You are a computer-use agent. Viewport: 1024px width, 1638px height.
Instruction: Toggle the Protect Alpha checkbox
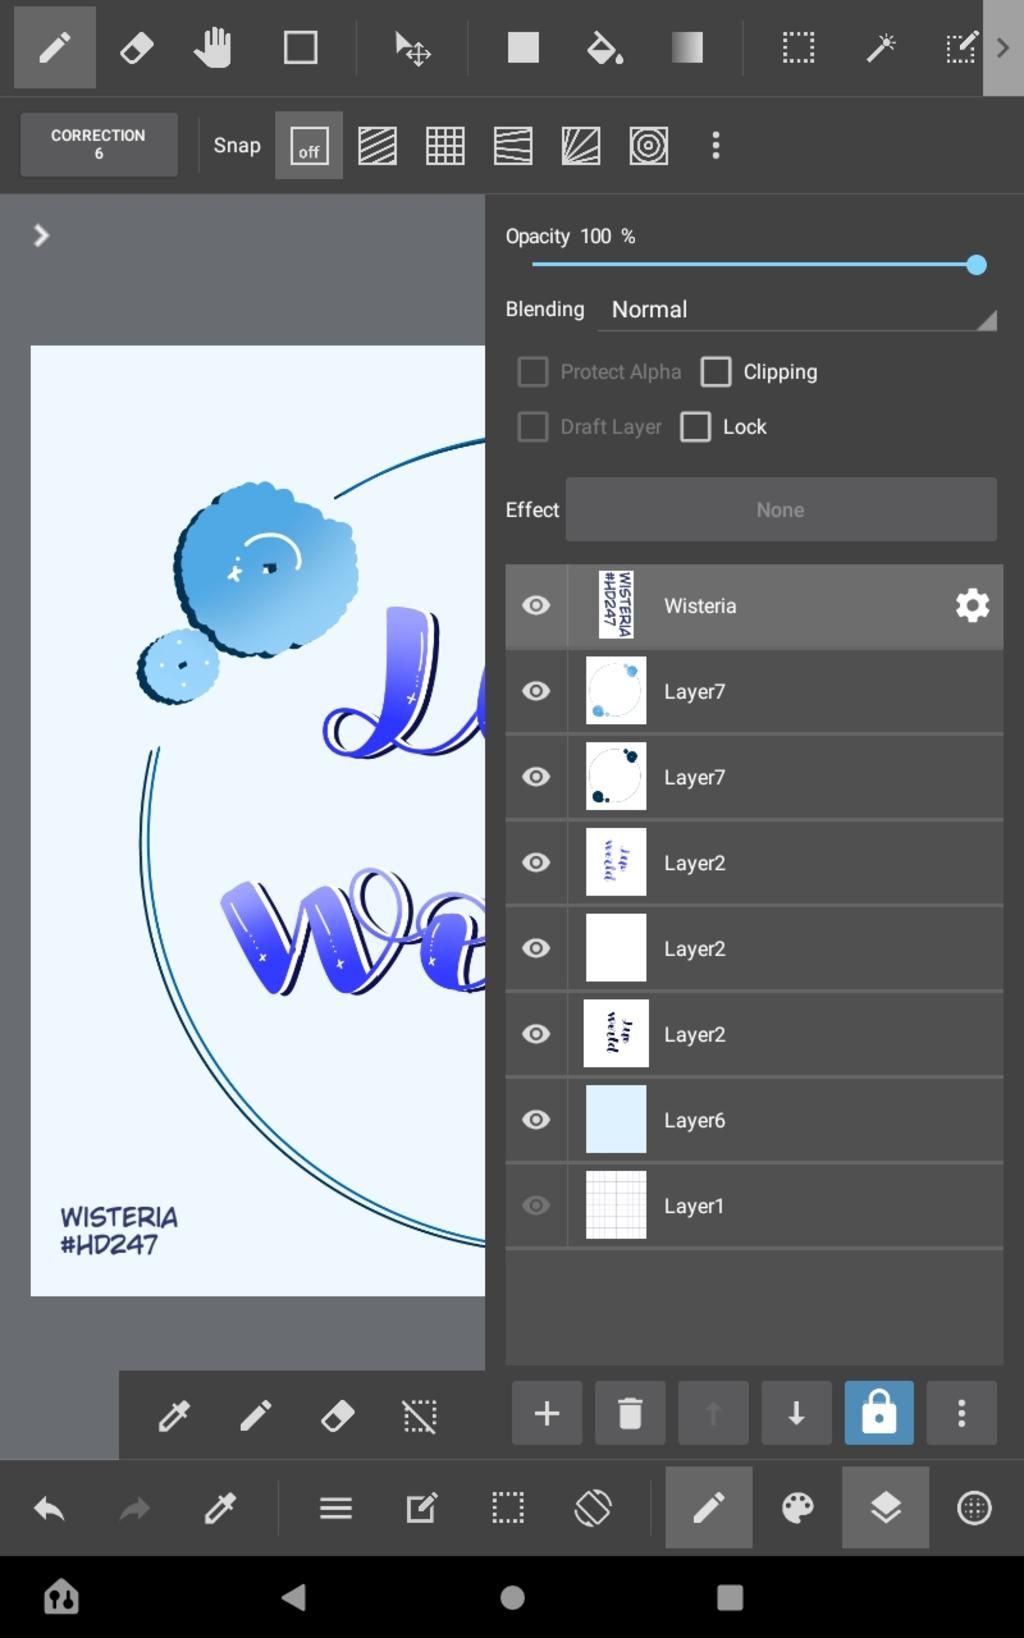[x=533, y=372]
